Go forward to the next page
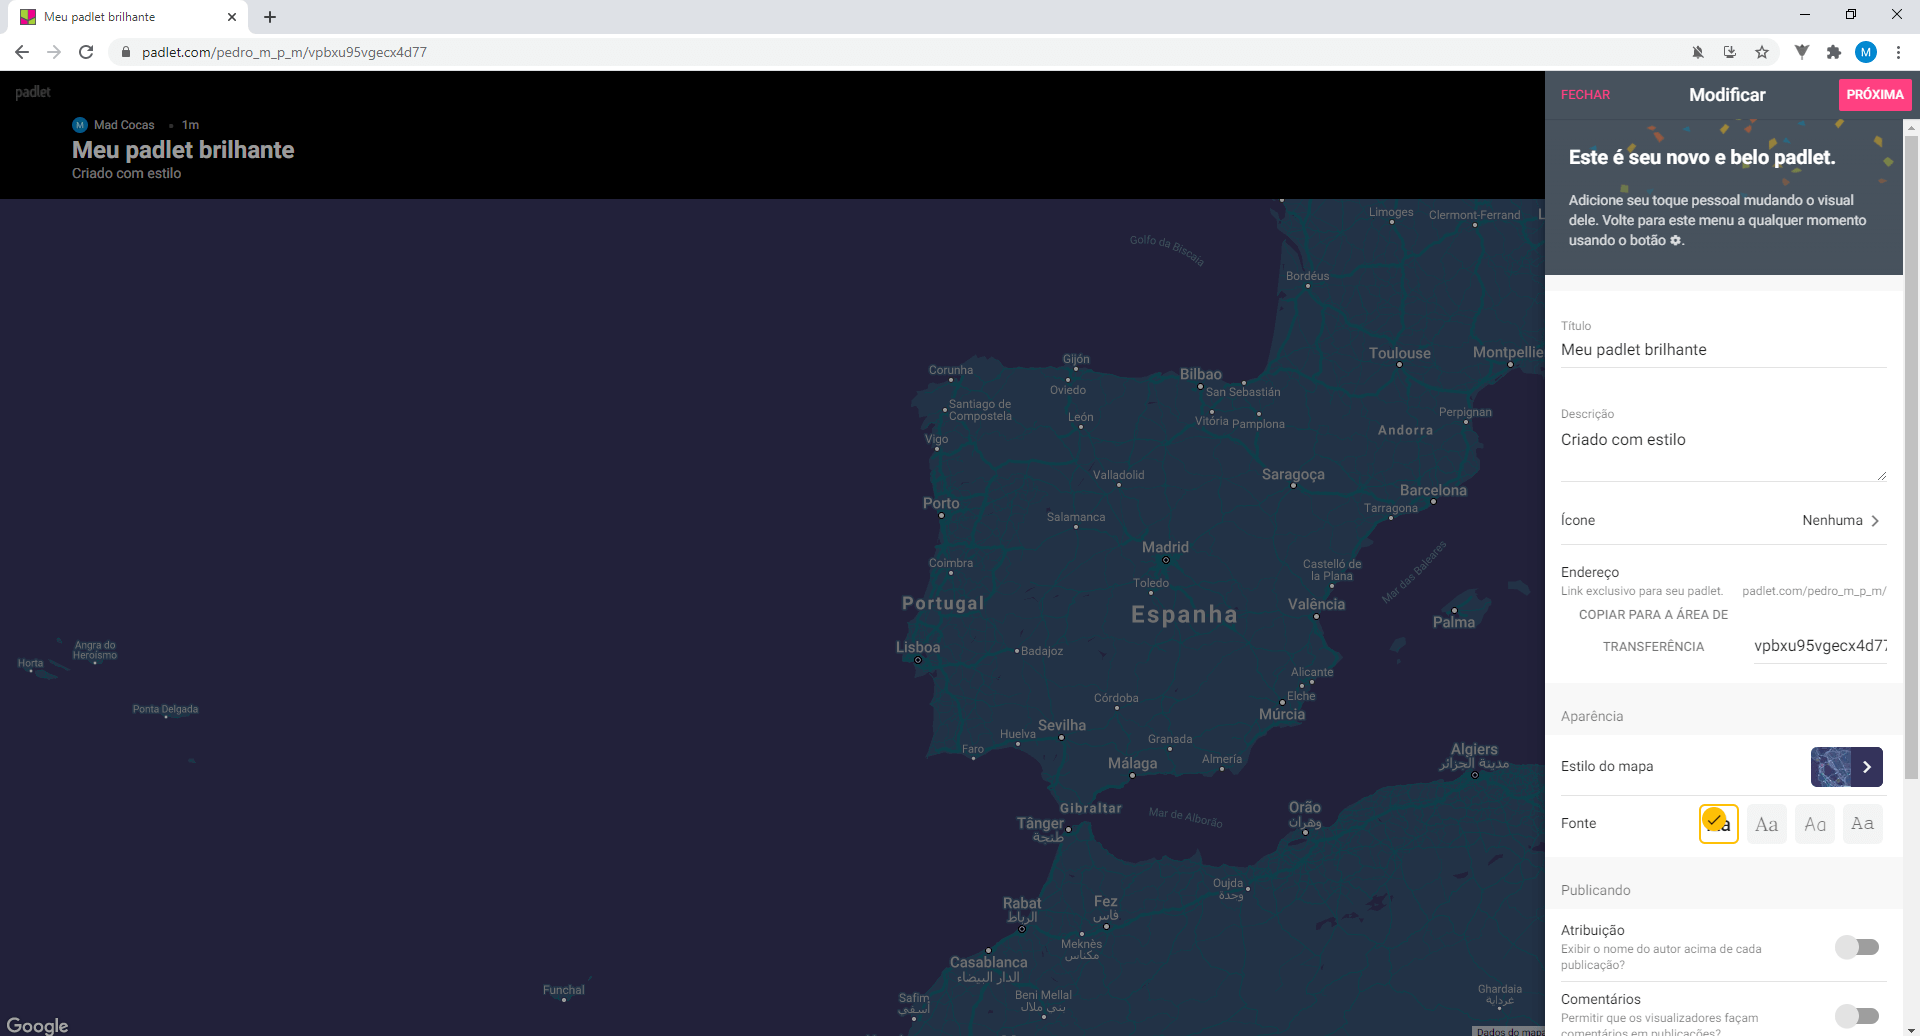1920x1036 pixels. click(x=54, y=52)
